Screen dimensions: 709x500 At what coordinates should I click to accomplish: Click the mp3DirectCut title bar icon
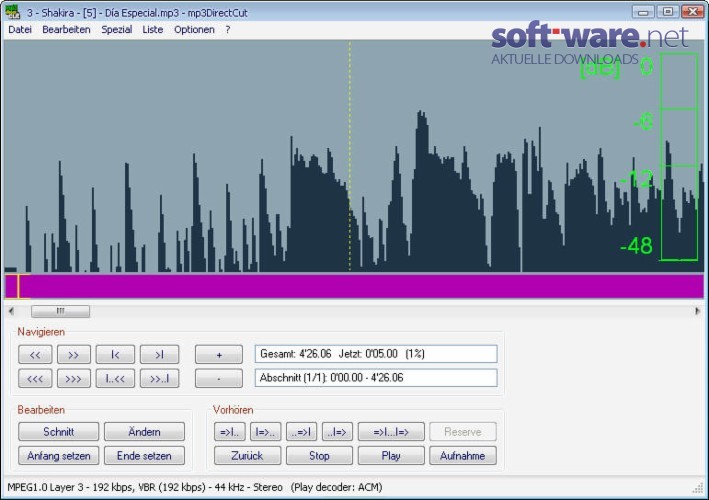tap(13, 12)
